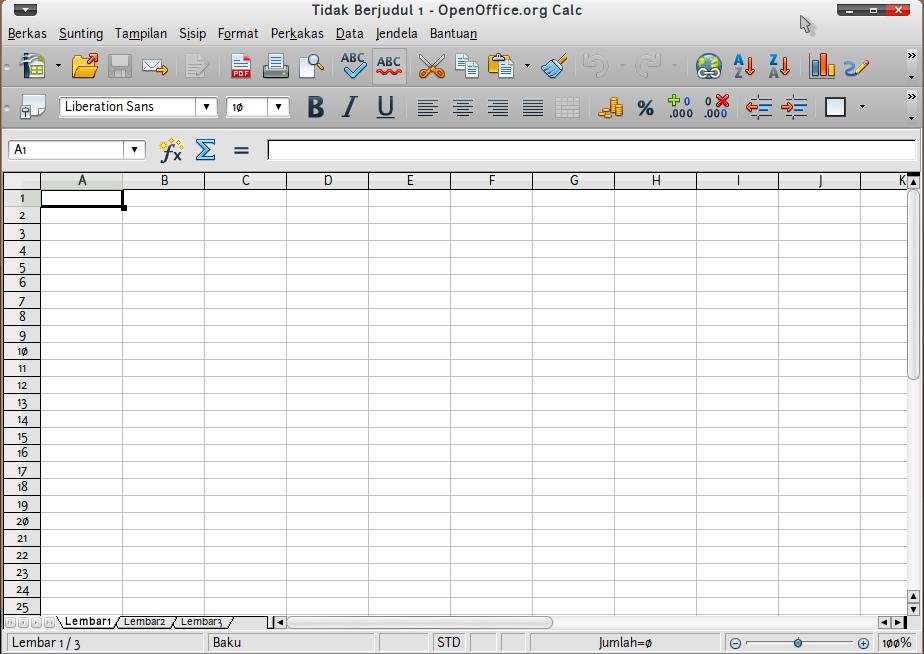Align text left
The height and width of the screenshot is (654, 924).
tap(428, 108)
